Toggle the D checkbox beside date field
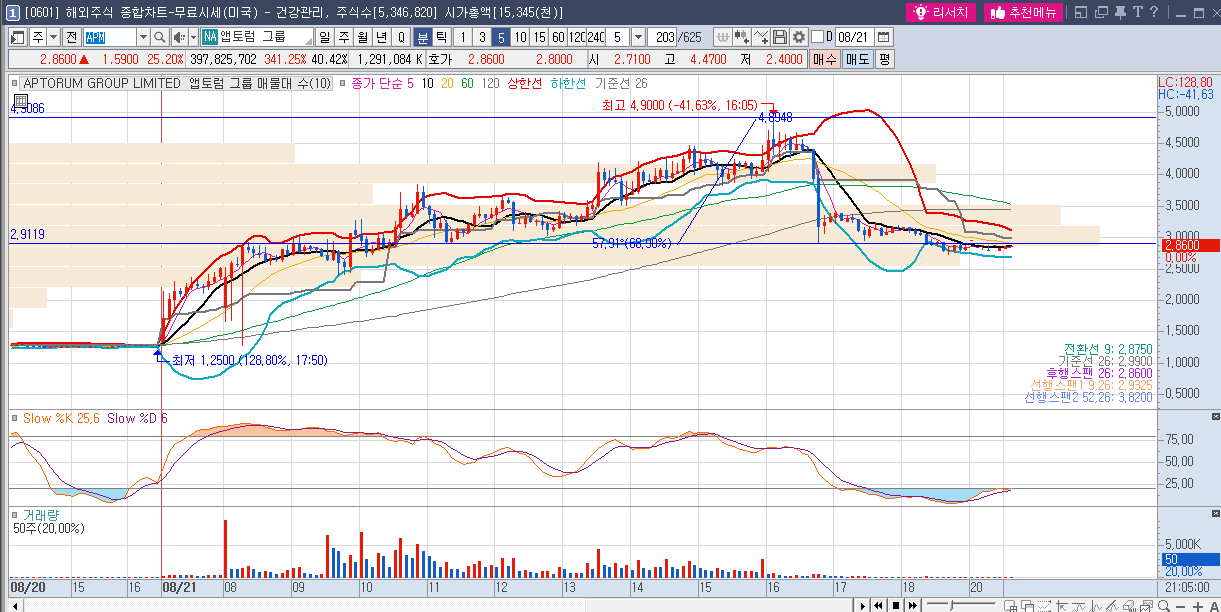This screenshot has height=612, width=1221. tap(817, 37)
